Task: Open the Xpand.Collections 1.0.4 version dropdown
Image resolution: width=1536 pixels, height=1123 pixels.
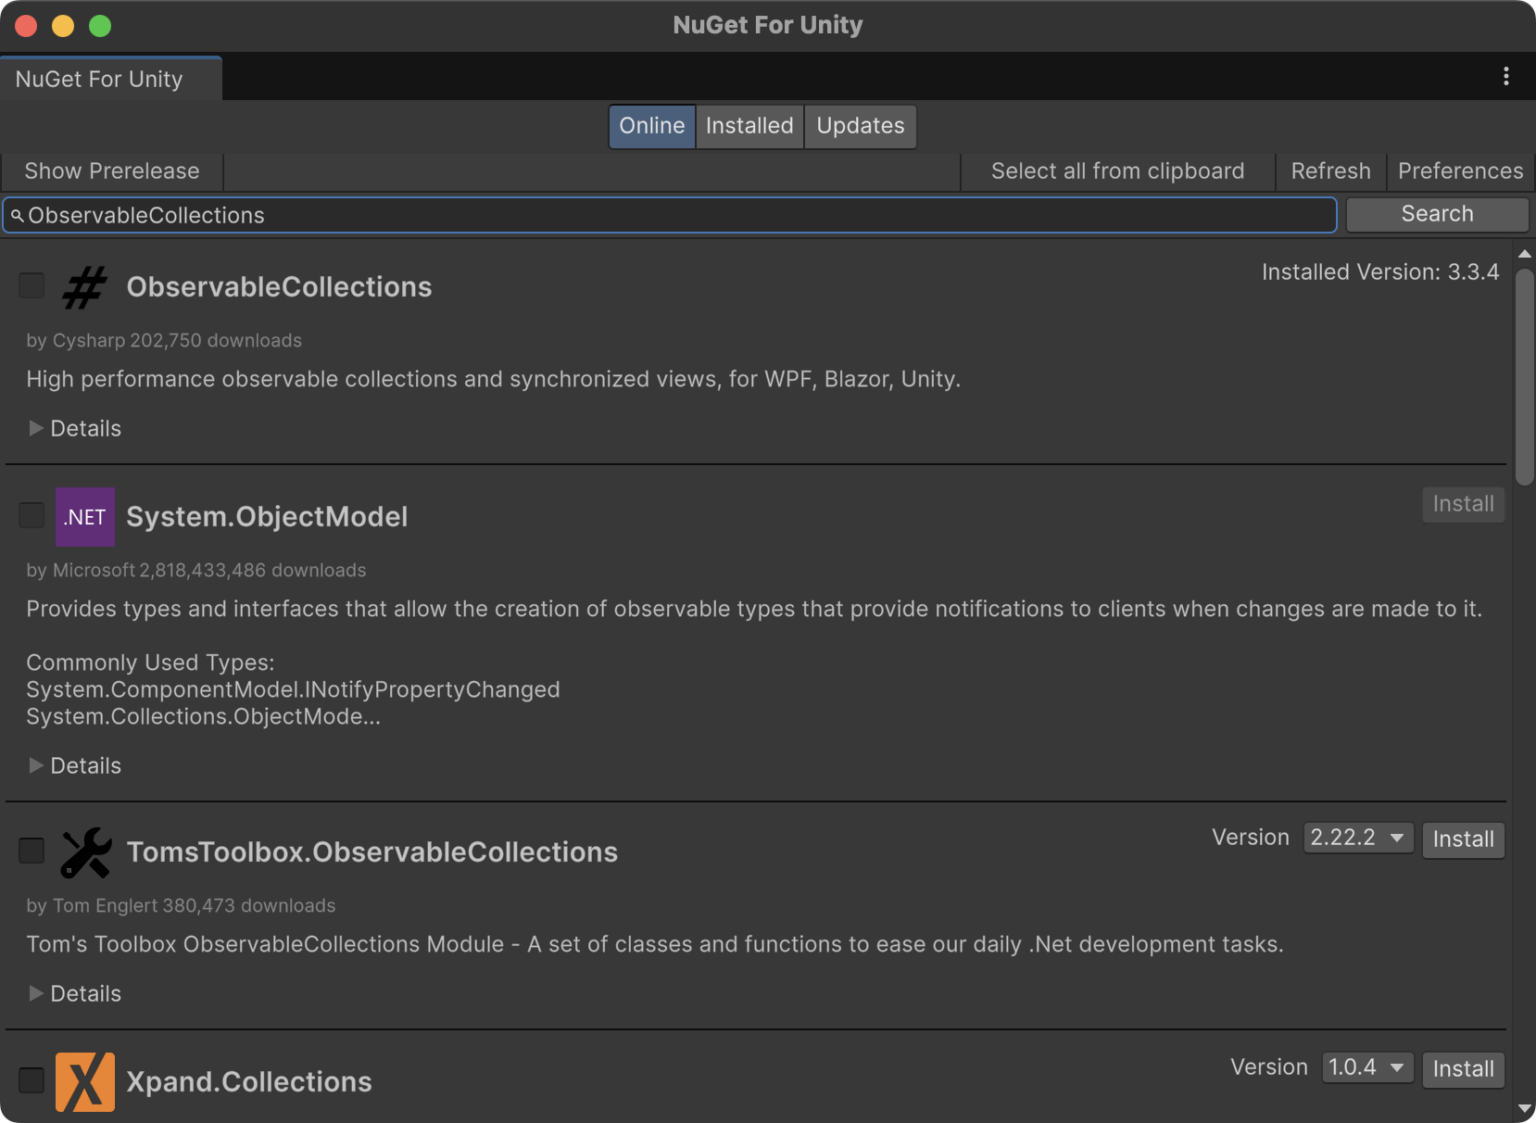Action: pos(1367,1067)
